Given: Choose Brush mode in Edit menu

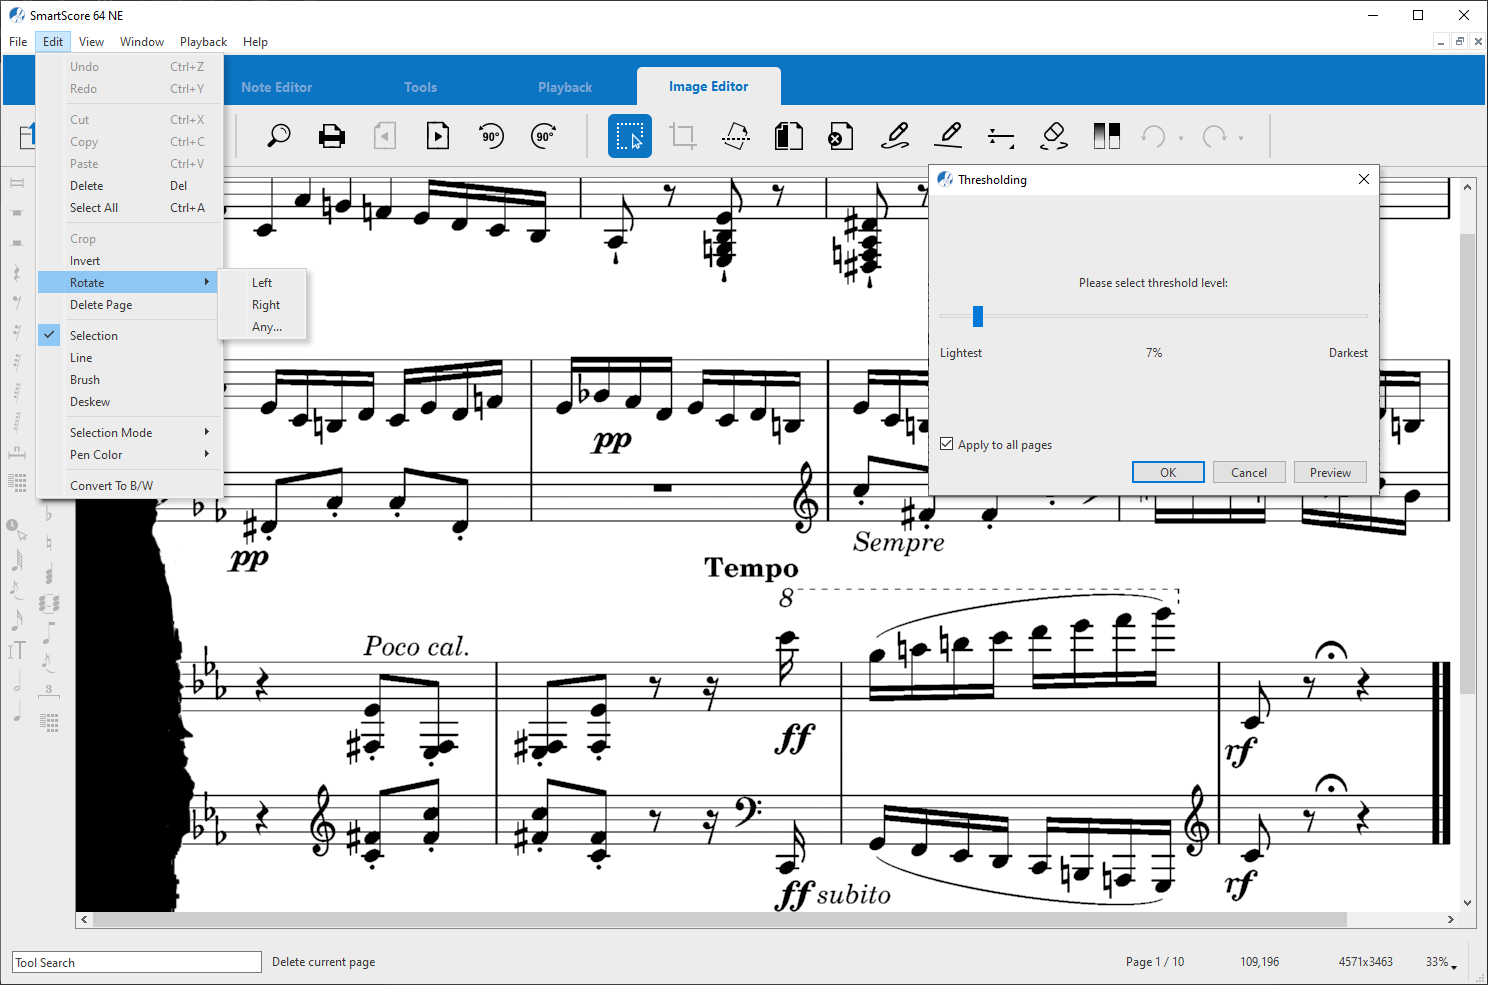Looking at the screenshot, I should 130,380.
